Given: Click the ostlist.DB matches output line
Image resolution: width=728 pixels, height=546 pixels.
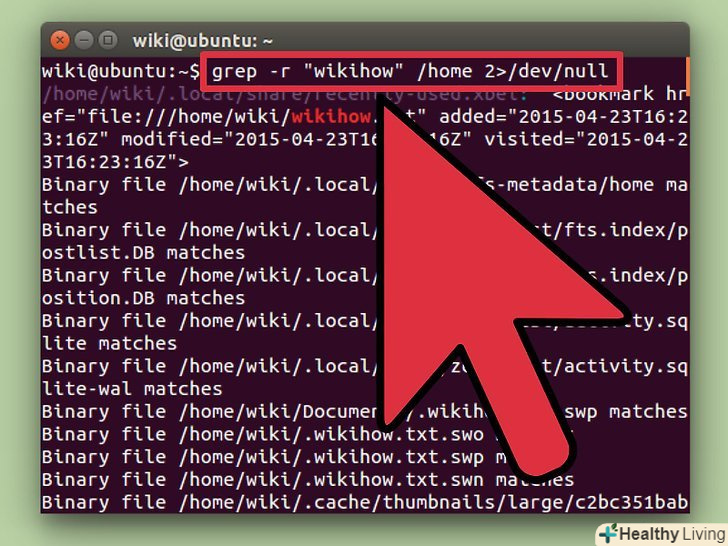Looking at the screenshot, I should pyautogui.click(x=143, y=253).
